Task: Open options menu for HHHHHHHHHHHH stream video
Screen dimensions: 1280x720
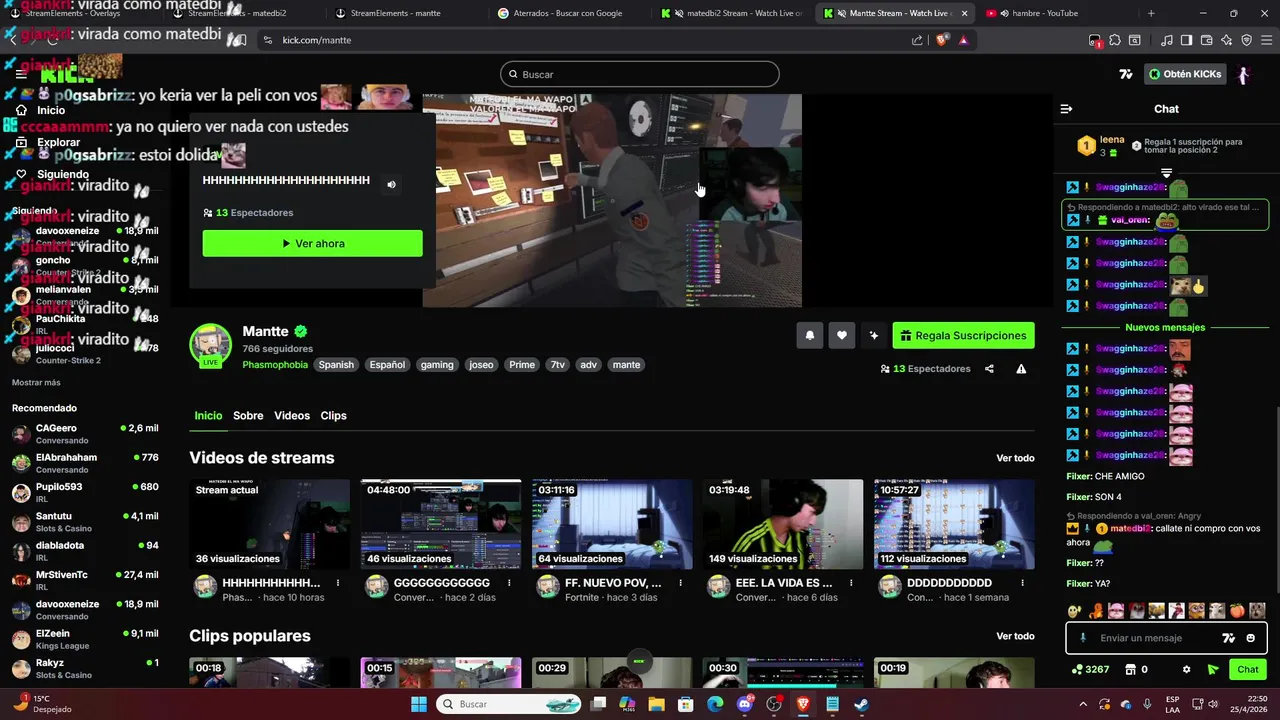Action: [338, 583]
